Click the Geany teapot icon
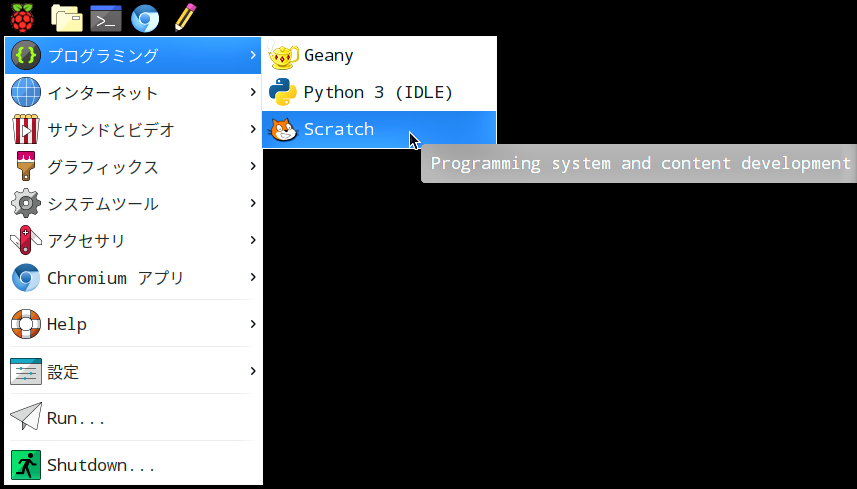 [x=284, y=56]
